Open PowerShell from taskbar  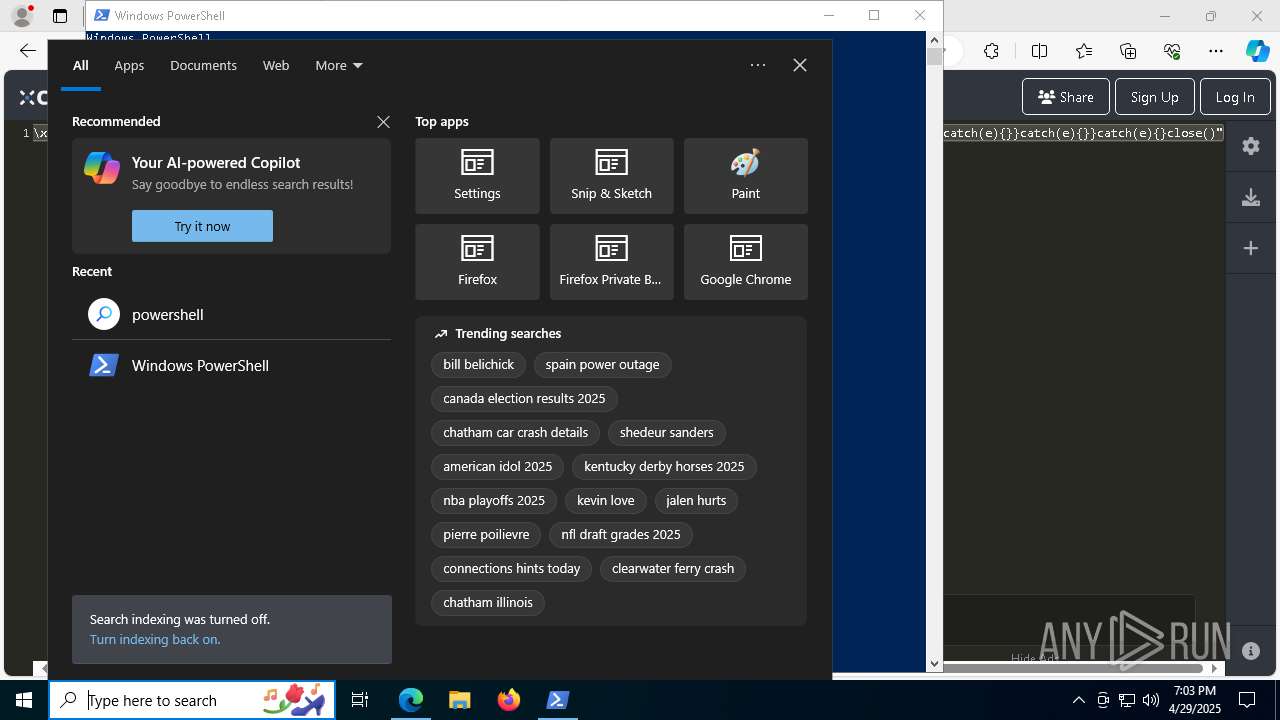point(558,700)
